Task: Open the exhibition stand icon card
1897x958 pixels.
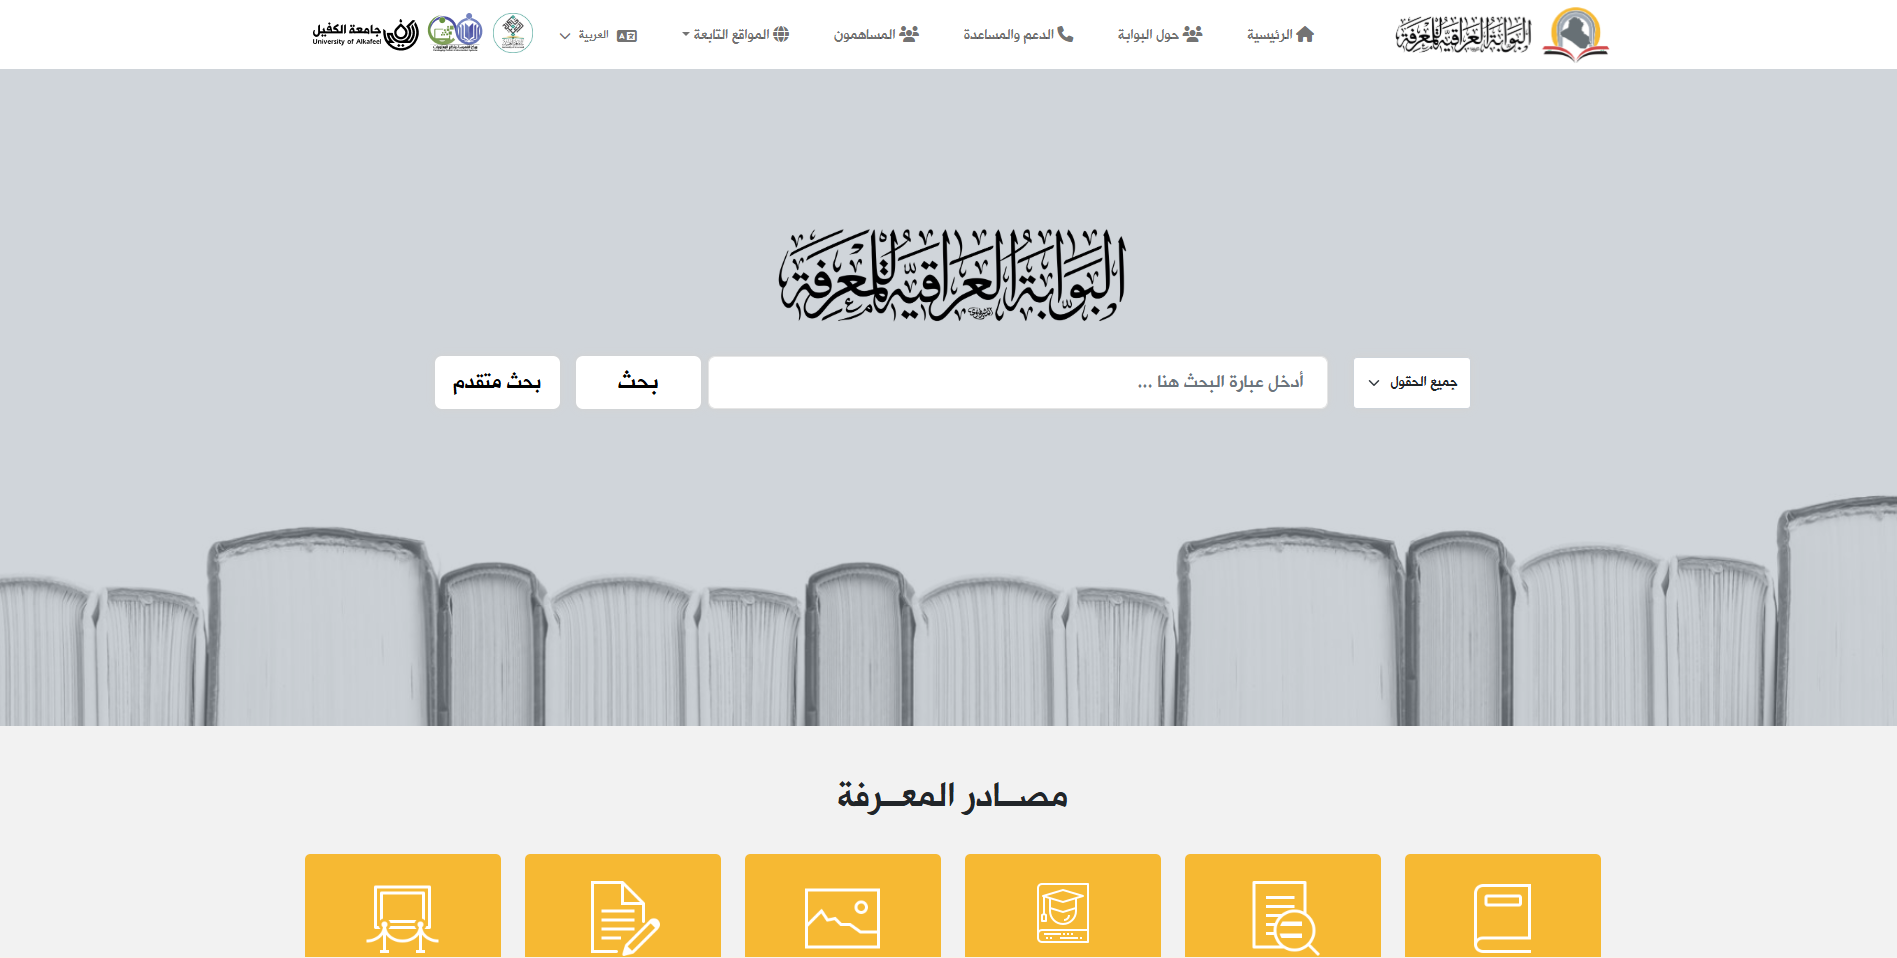Action: 402,906
